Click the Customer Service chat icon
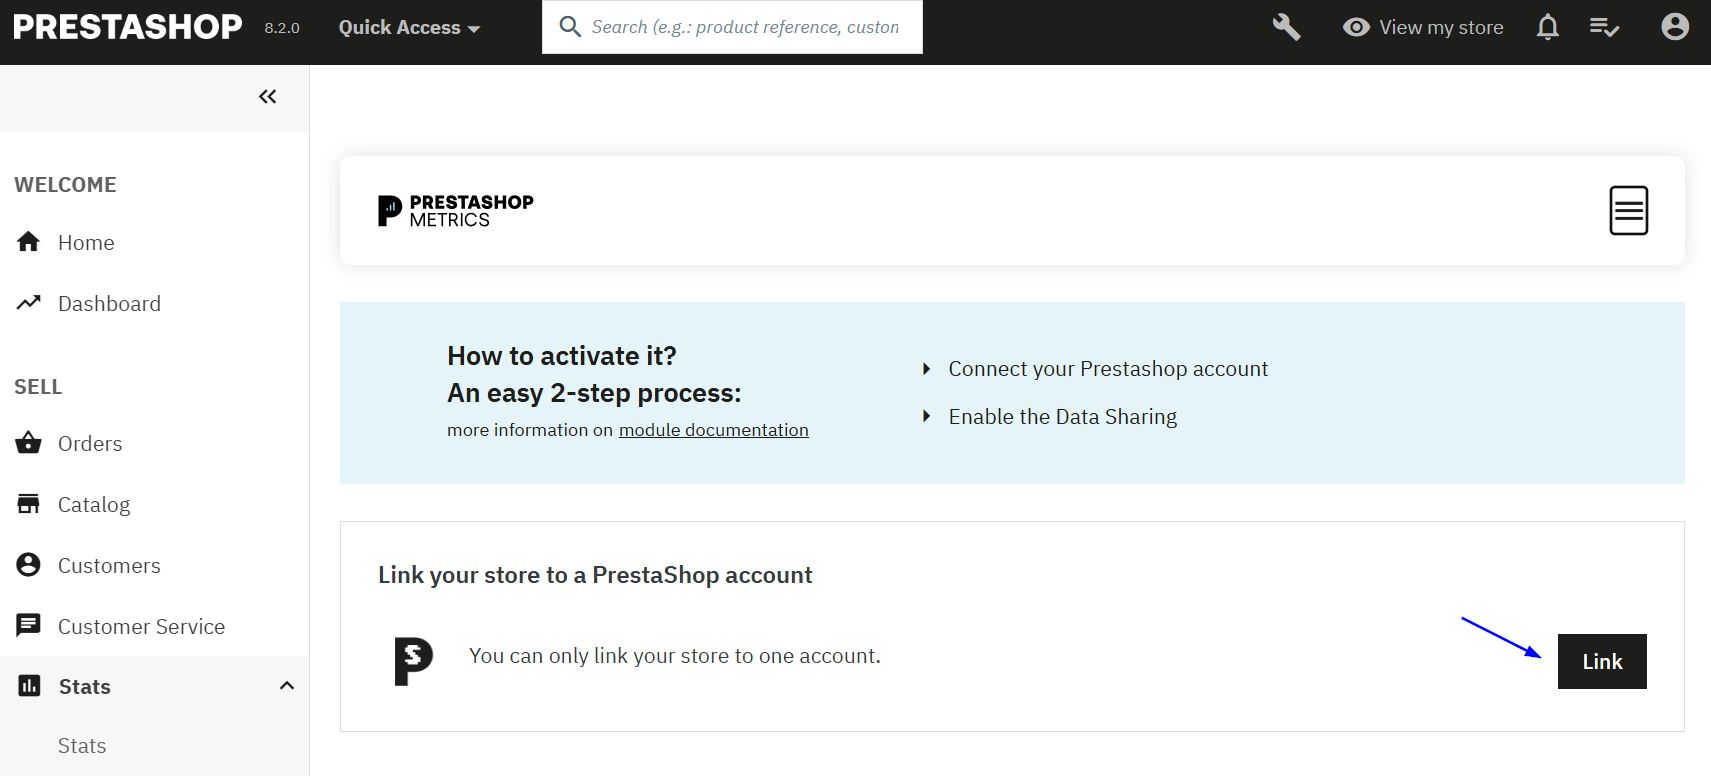The height and width of the screenshot is (776, 1711). coord(29,625)
